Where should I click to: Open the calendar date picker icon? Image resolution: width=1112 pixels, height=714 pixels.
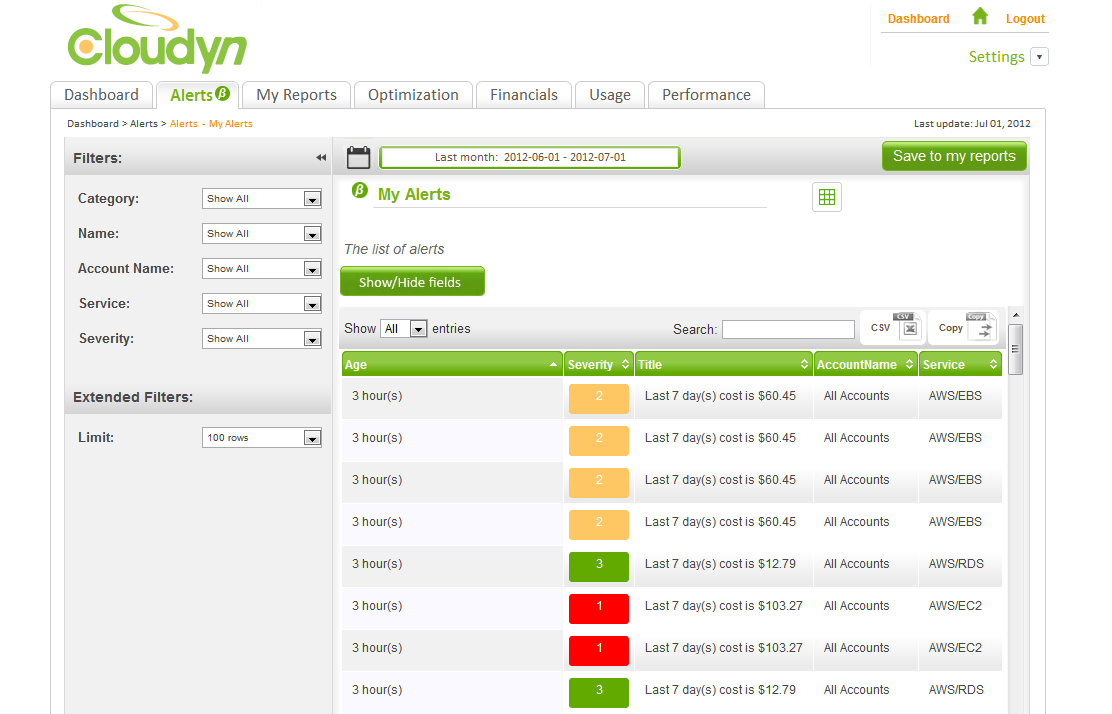tap(358, 156)
